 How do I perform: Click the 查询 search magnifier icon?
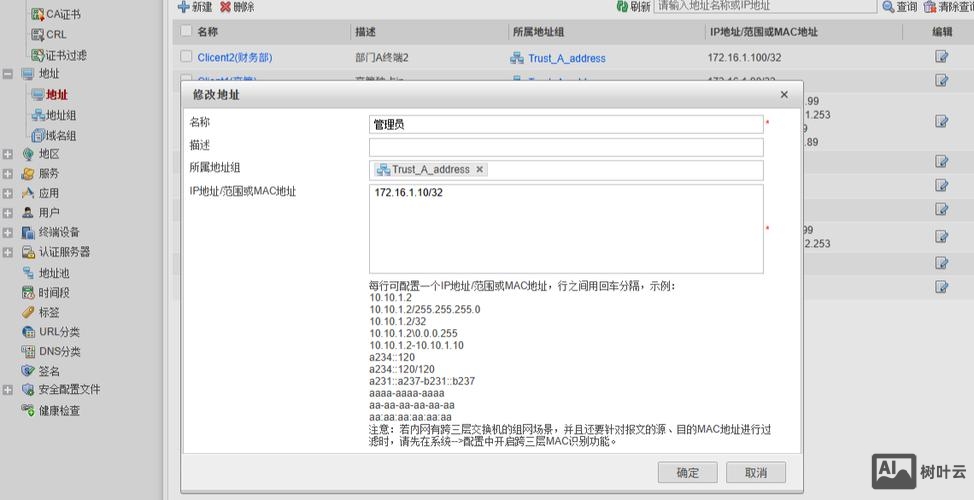point(888,6)
